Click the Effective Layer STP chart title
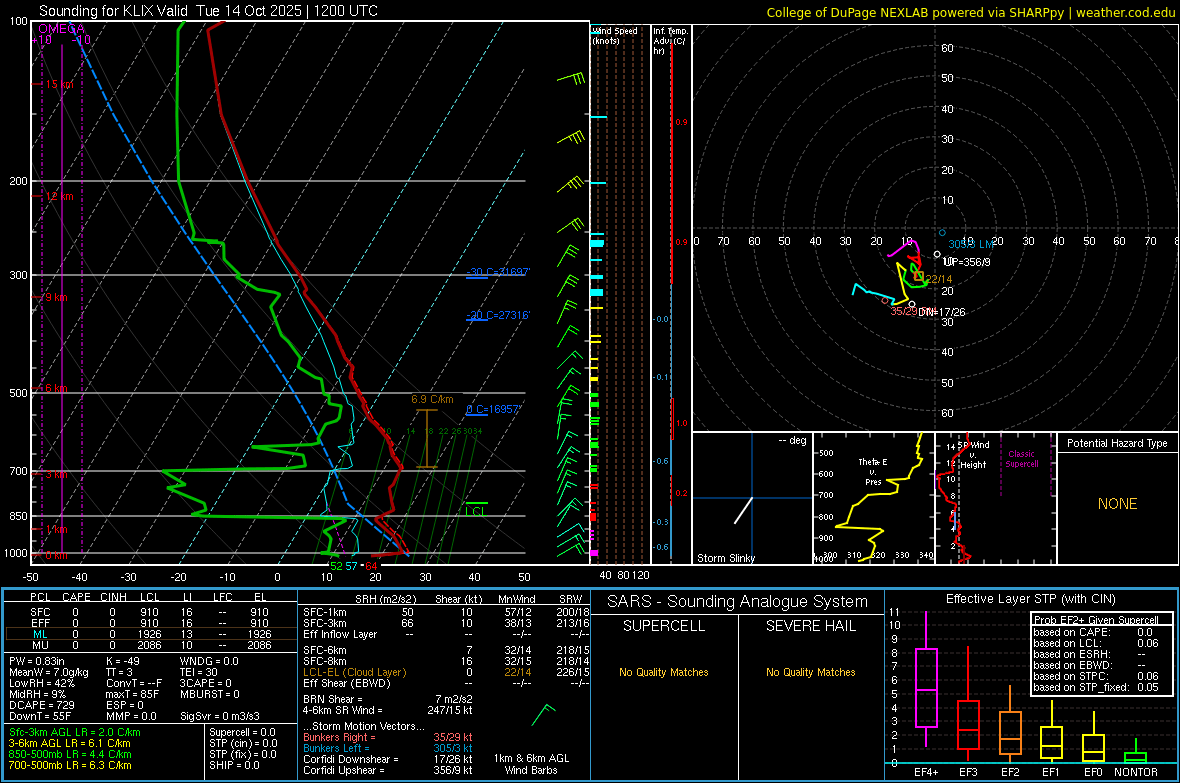Viewport: 1180px width, 783px height. point(1030,599)
